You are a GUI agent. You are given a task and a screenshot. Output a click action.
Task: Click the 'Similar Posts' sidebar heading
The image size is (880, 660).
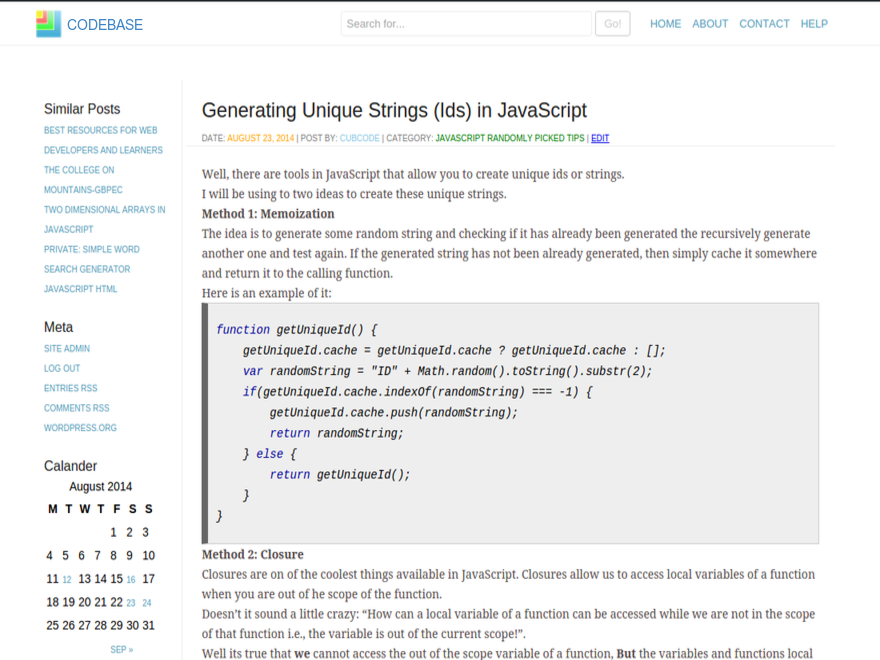(82, 109)
